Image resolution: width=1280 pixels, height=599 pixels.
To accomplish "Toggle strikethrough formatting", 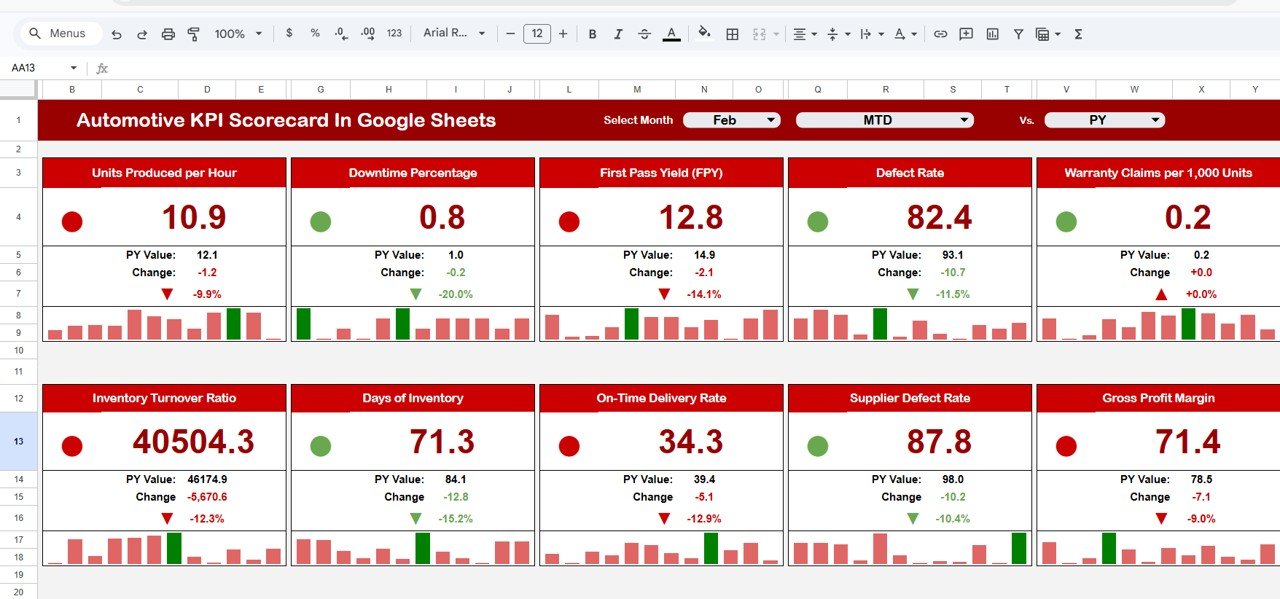I will (x=644, y=34).
